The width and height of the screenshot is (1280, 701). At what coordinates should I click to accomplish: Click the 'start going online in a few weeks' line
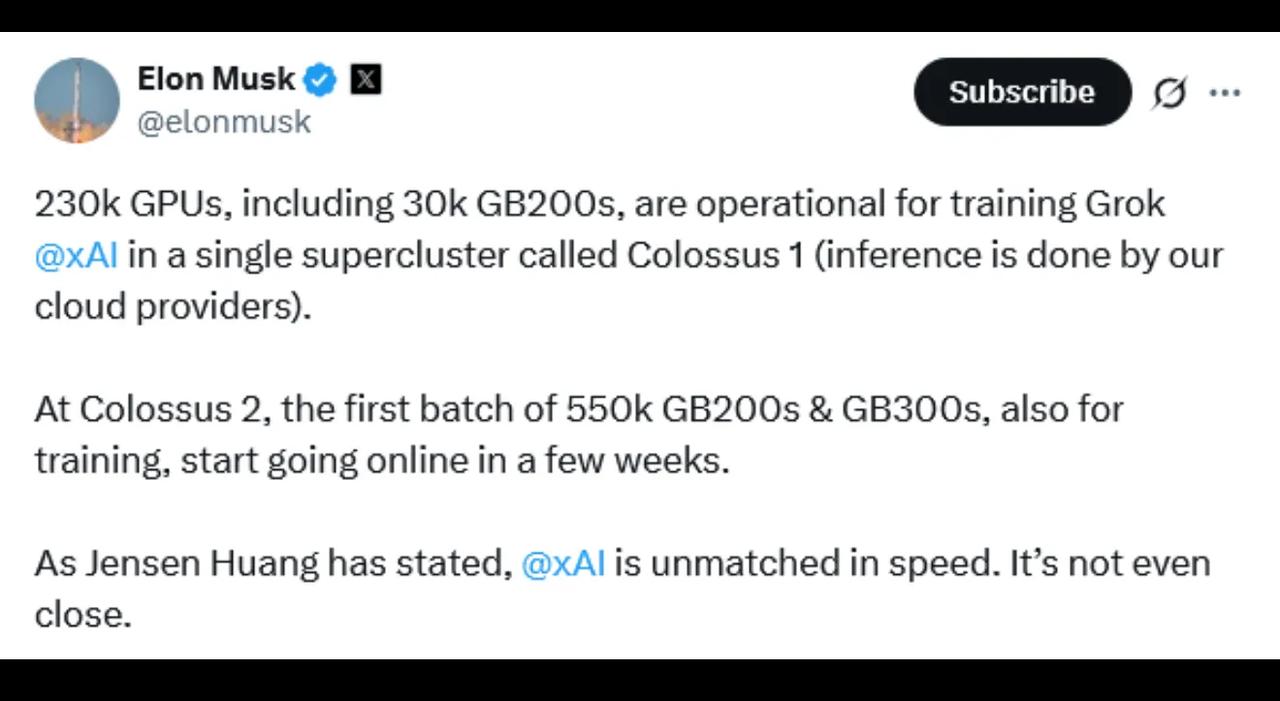pyautogui.click(x=454, y=460)
